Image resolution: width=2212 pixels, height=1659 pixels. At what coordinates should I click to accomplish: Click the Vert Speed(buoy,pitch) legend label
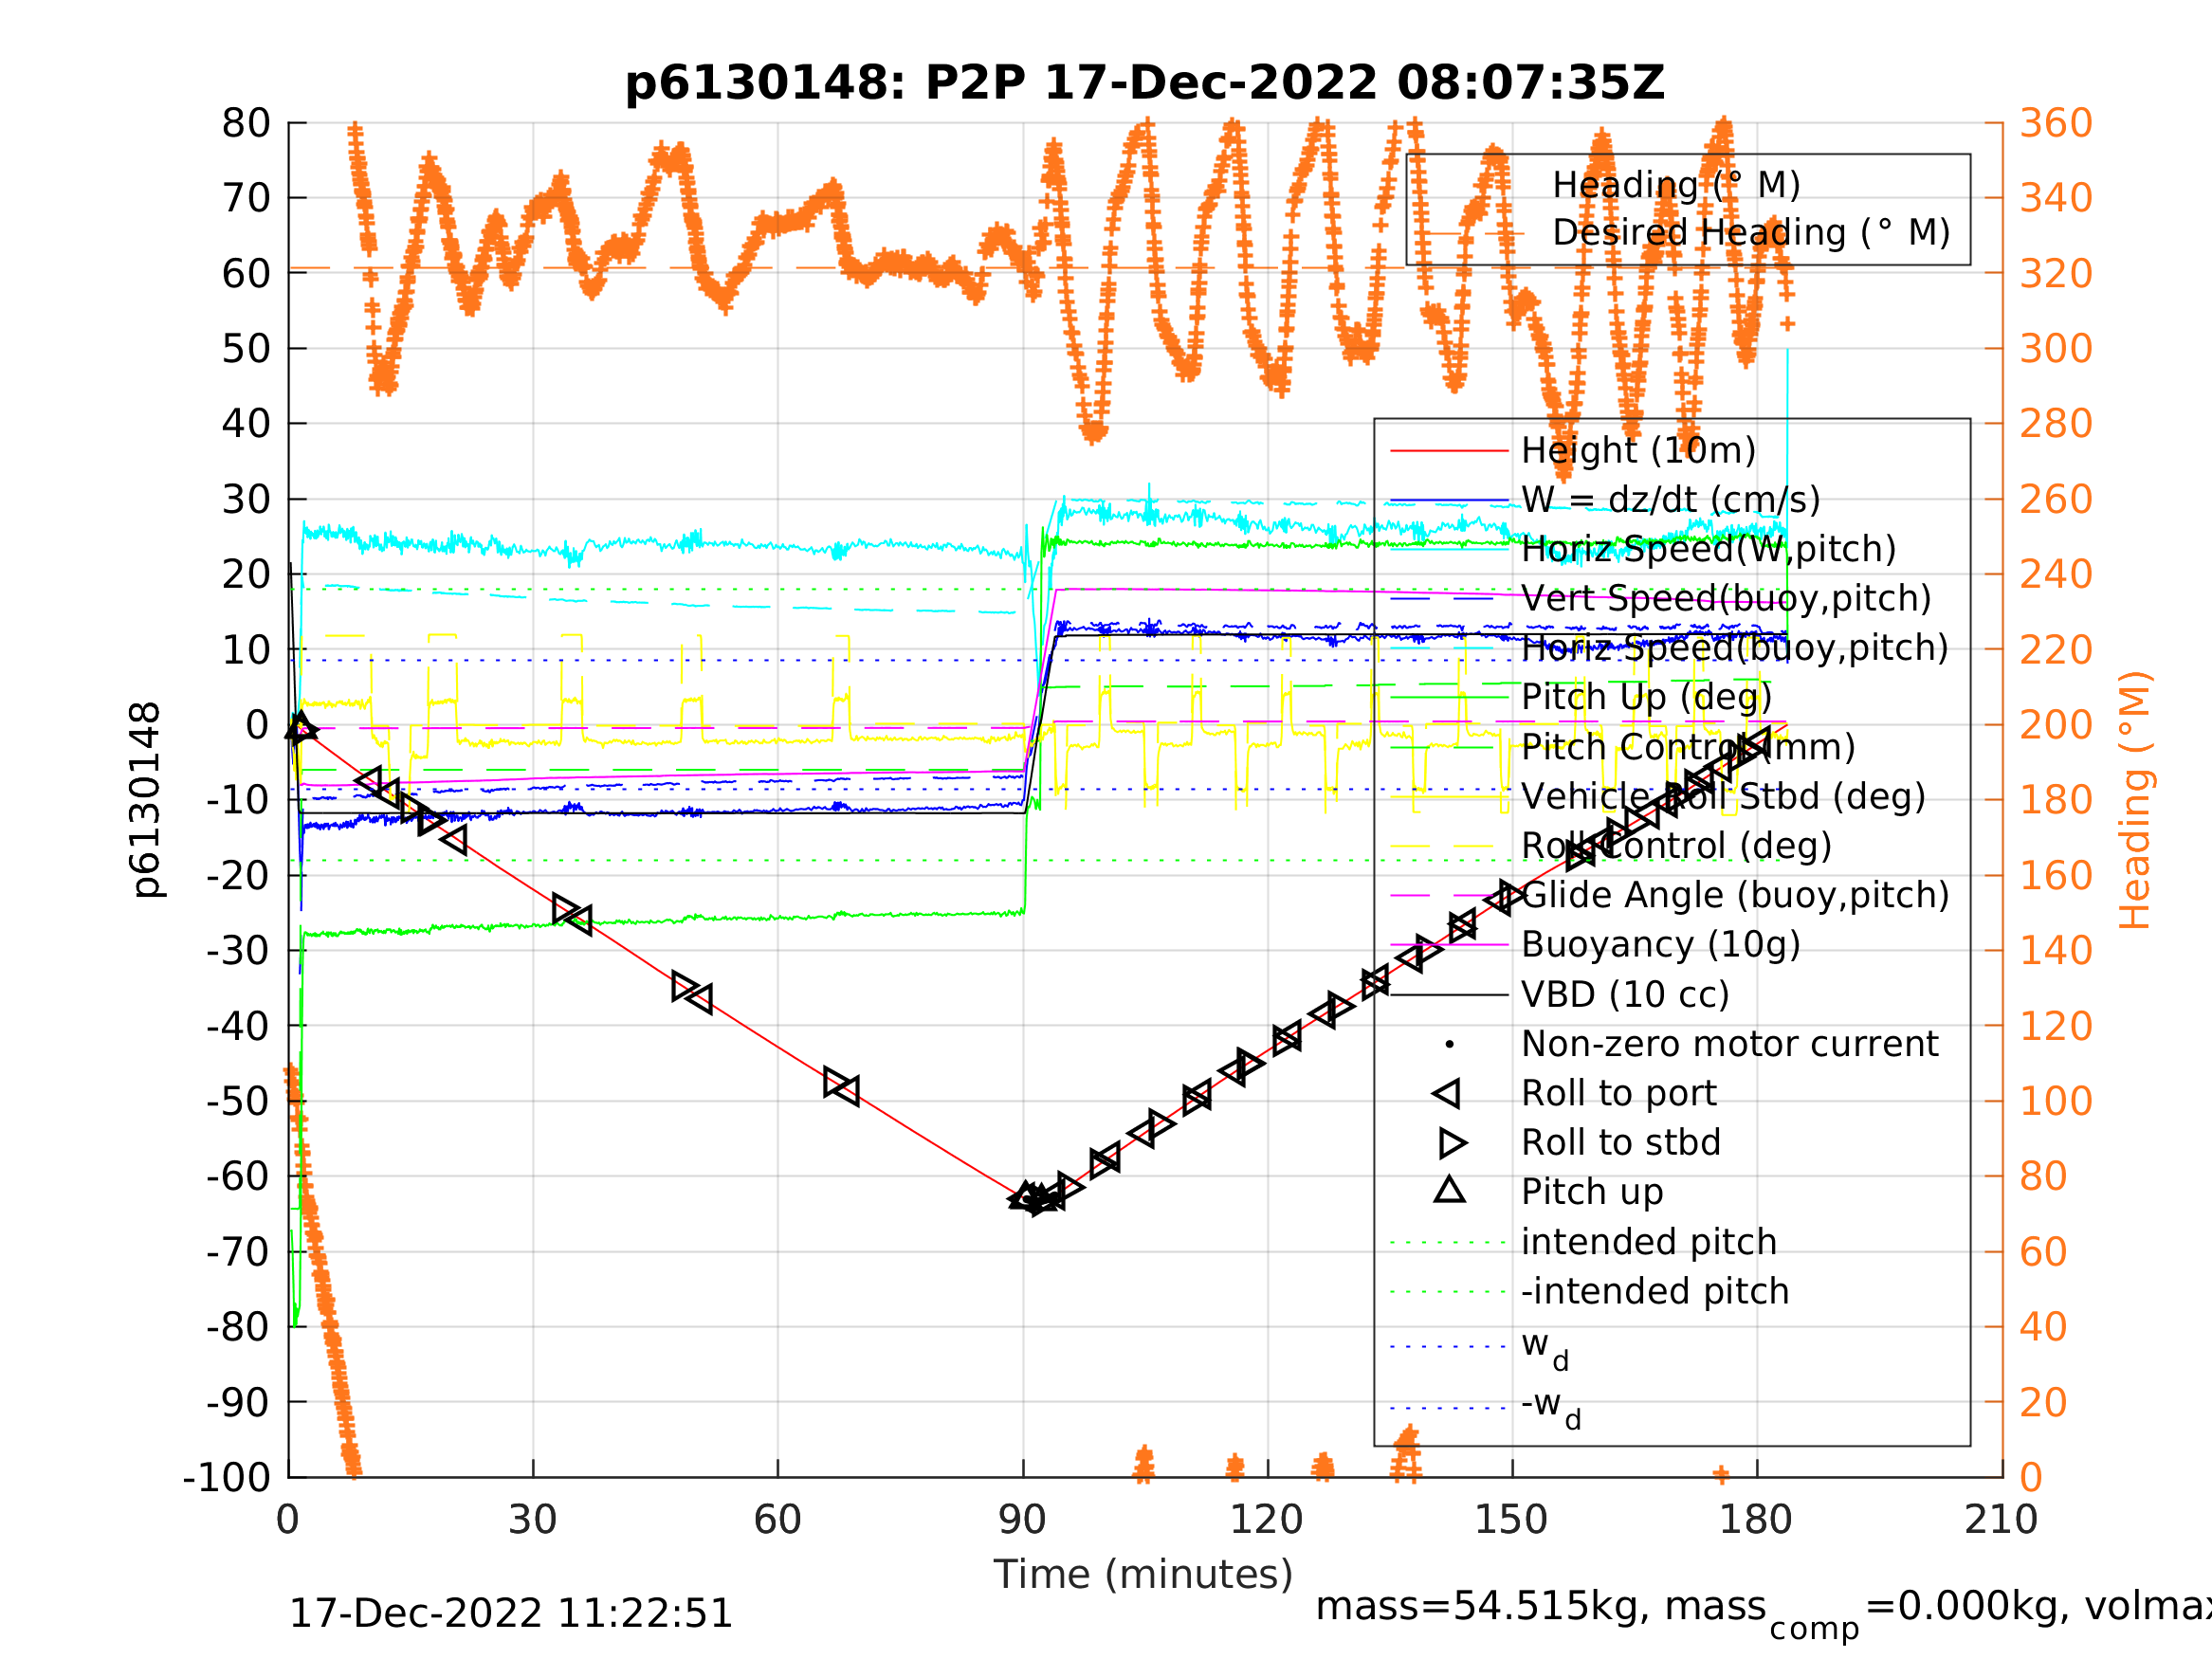1726,598
